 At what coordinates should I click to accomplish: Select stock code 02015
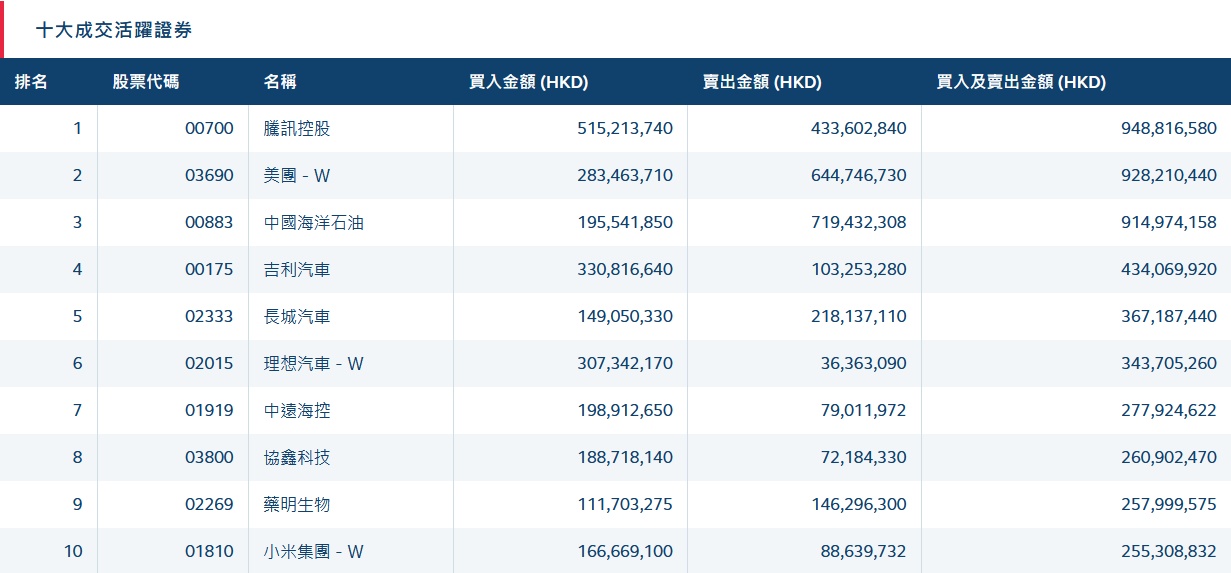[x=209, y=363]
